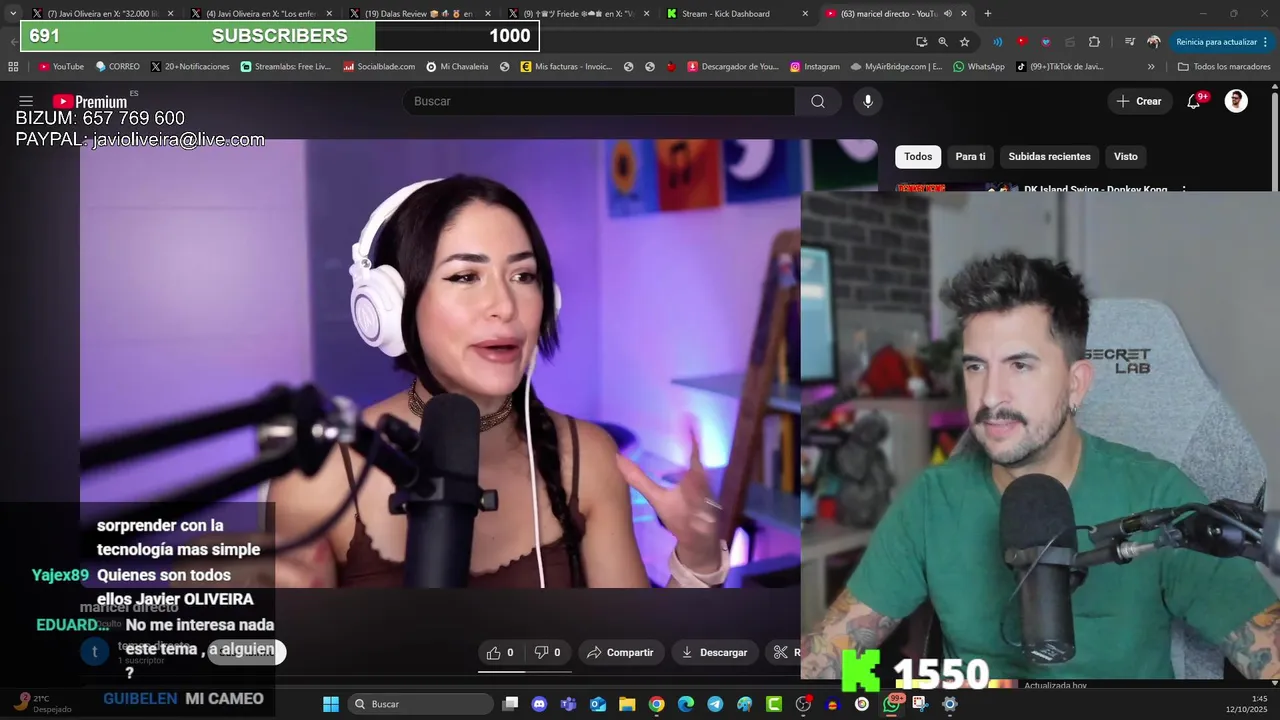The width and height of the screenshot is (1280, 720).
Task: Start voice search with the microphone icon
Action: (x=868, y=101)
